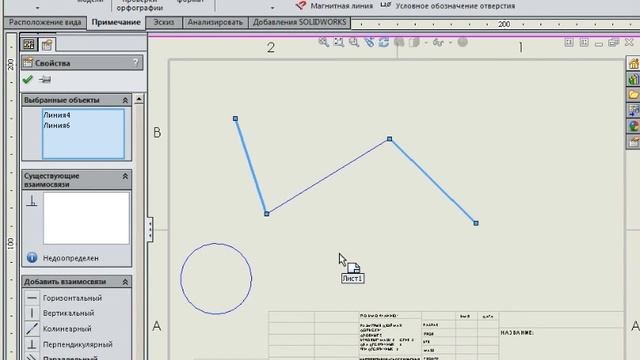Click the Недоопределен status text
The width and height of the screenshot is (640, 360).
pyautogui.click(x=71, y=258)
